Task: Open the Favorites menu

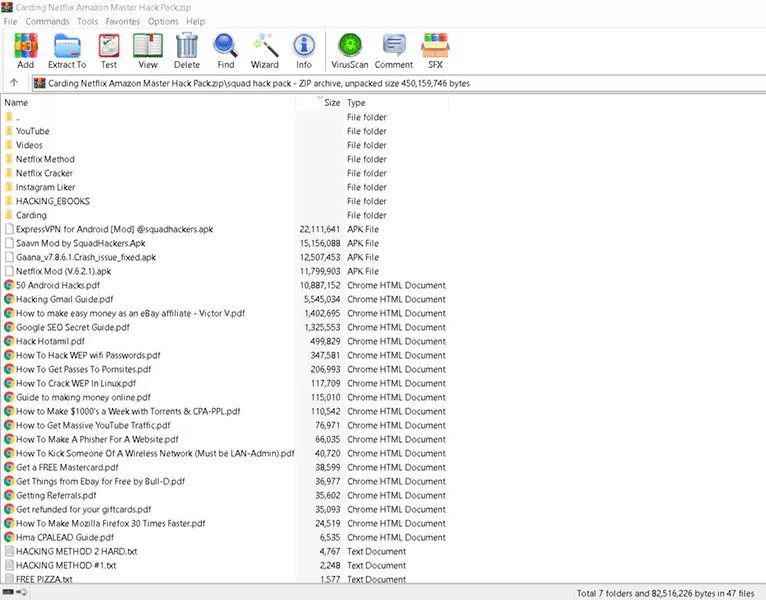Action: click(x=123, y=21)
